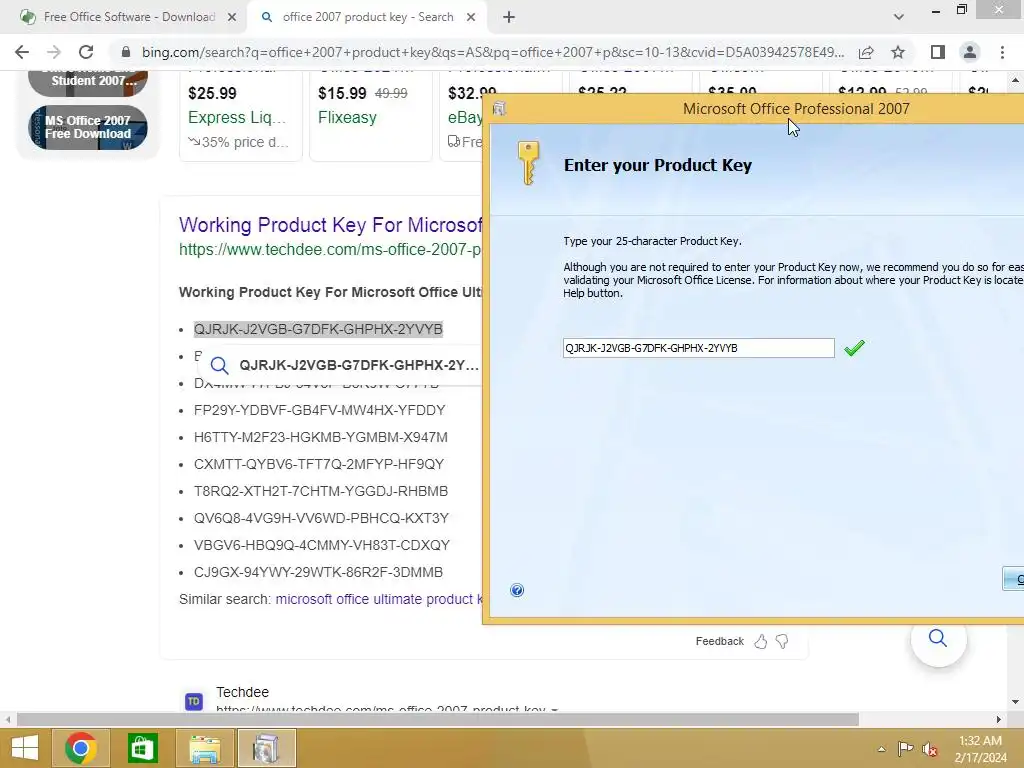Click the address bar URL

point(493,52)
